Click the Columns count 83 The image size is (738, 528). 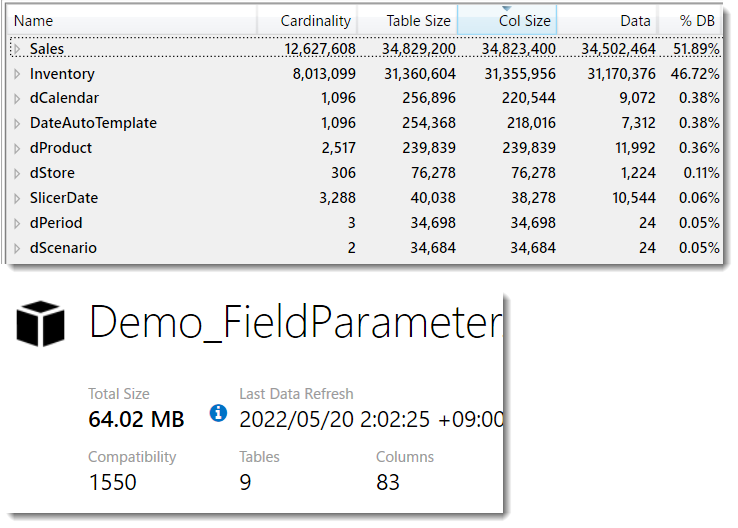click(388, 482)
